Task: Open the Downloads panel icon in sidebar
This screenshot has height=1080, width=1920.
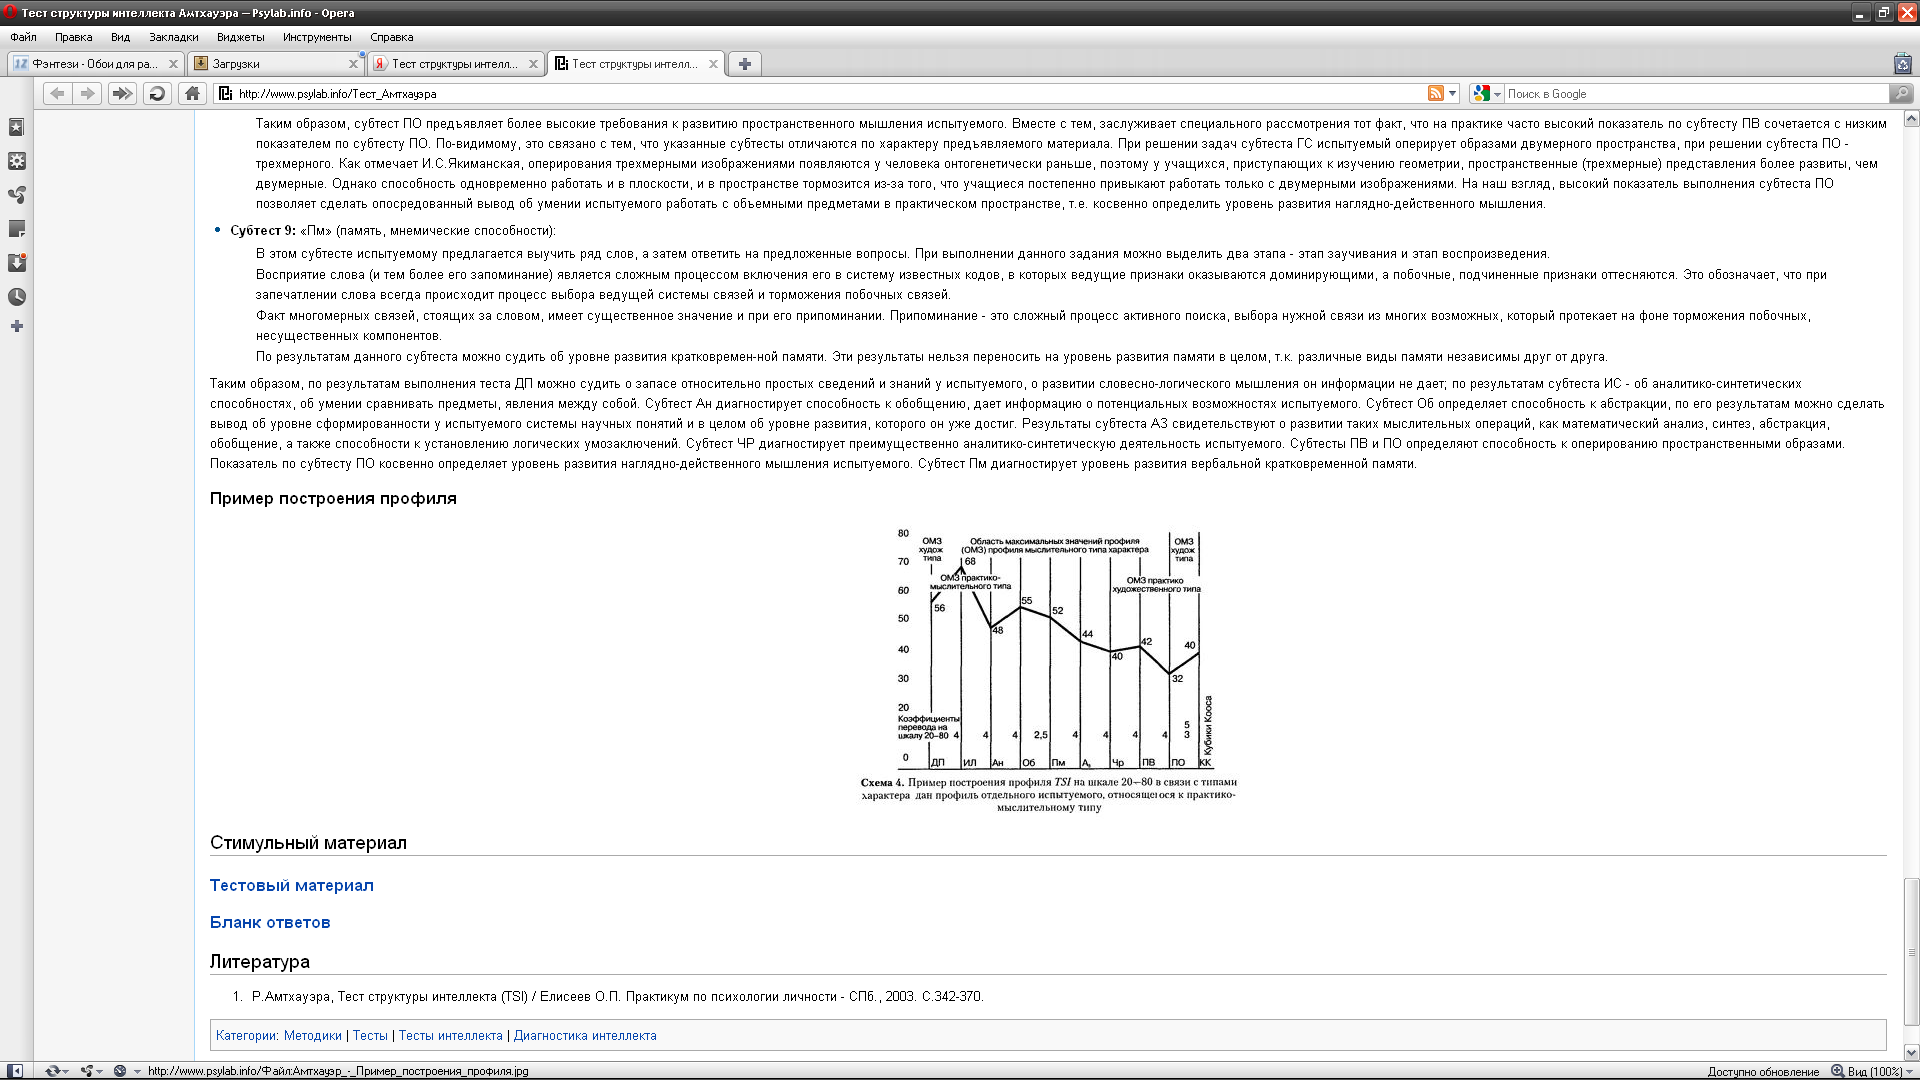Action: point(17,263)
